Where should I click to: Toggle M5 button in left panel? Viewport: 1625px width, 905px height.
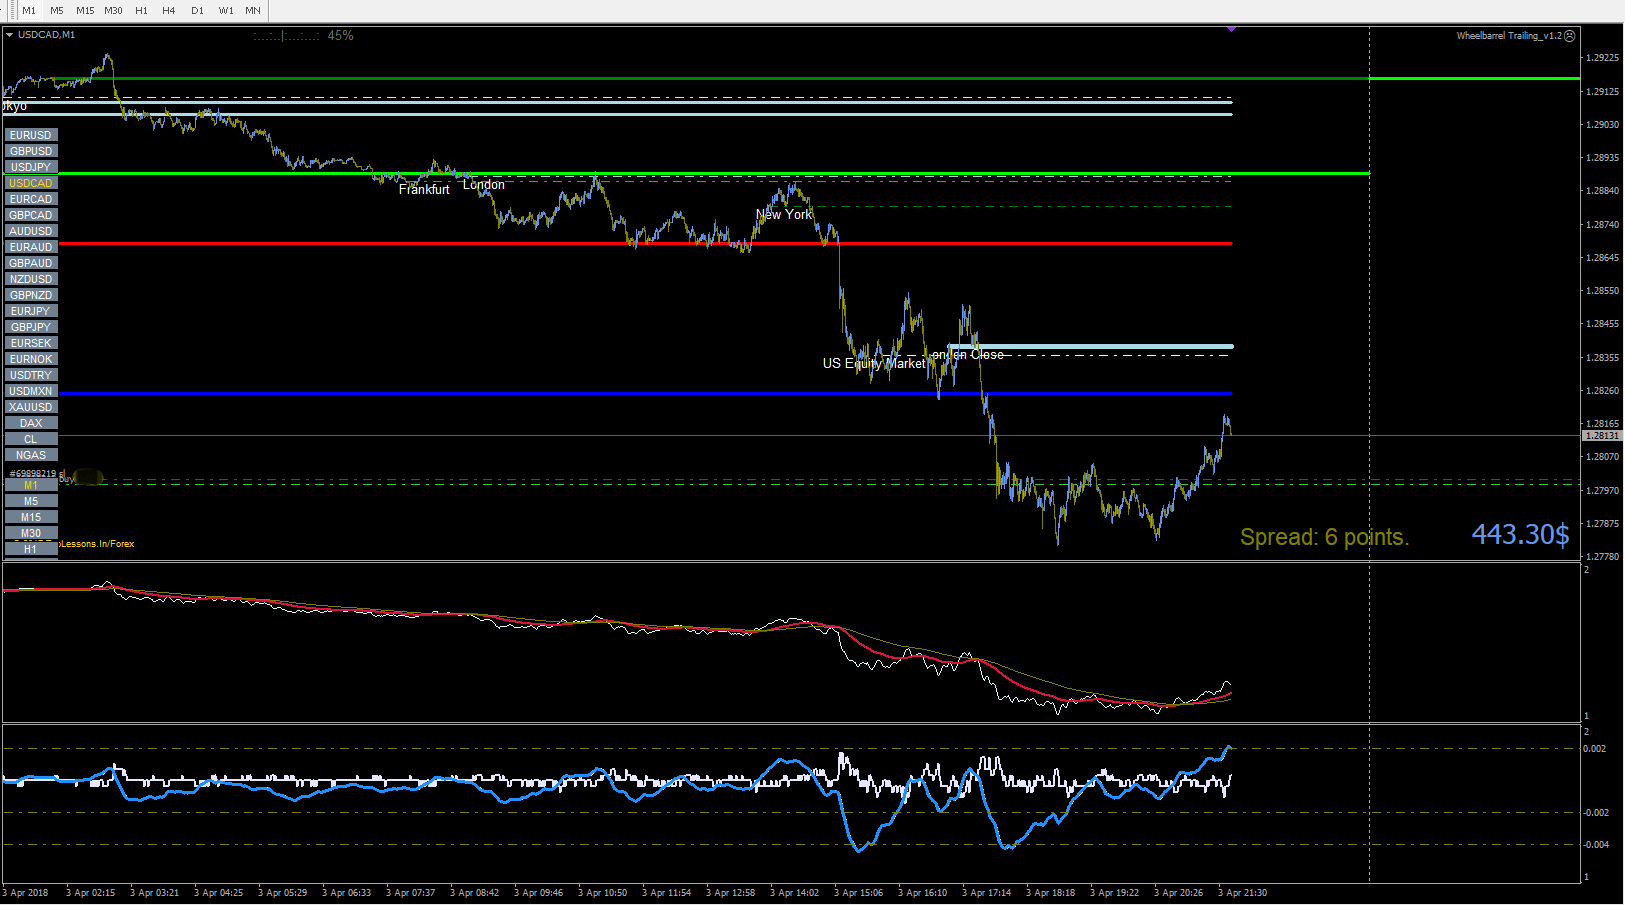pyautogui.click(x=31, y=501)
